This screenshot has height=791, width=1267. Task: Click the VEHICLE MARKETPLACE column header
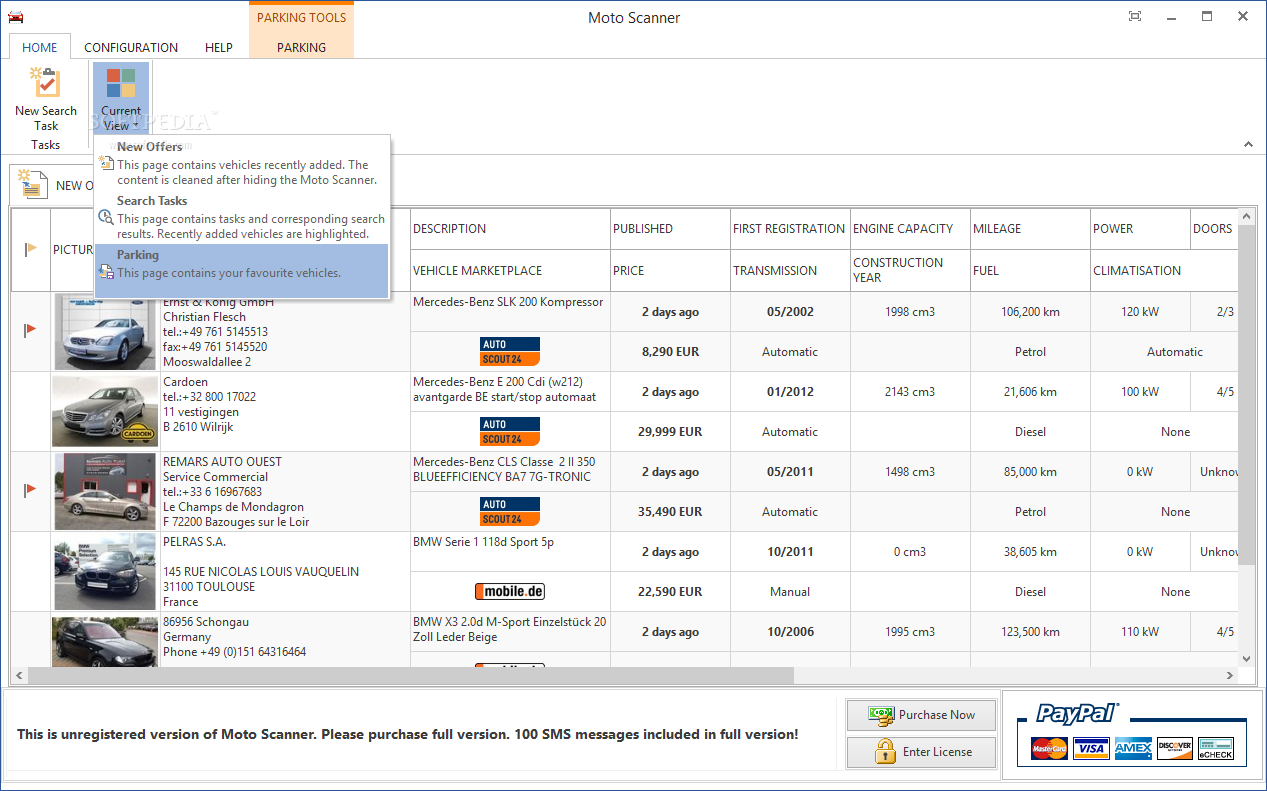coord(510,271)
